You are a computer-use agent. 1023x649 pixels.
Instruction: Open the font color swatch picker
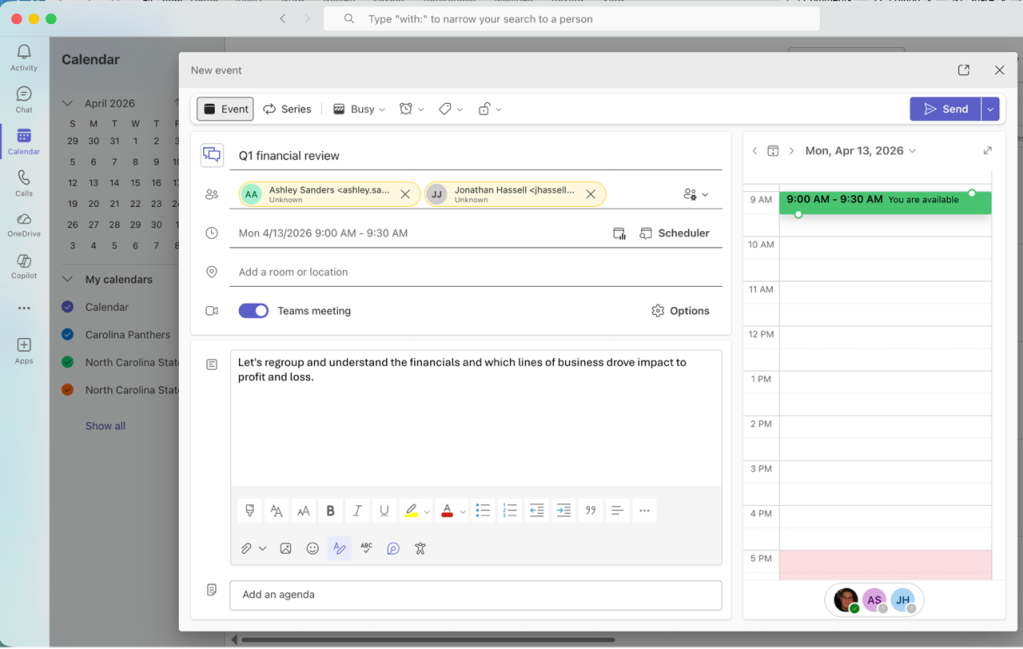click(447, 510)
